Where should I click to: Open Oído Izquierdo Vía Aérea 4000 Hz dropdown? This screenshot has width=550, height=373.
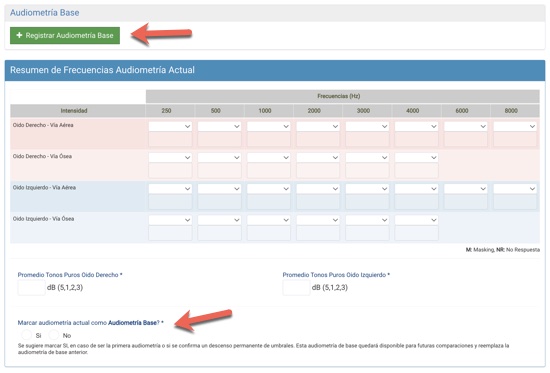[x=416, y=189]
